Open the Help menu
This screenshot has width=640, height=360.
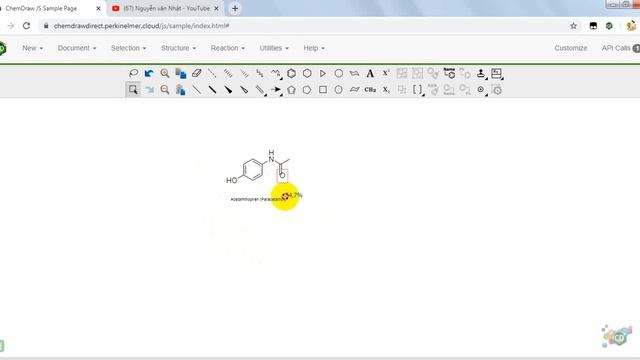pyautogui.click(x=314, y=48)
